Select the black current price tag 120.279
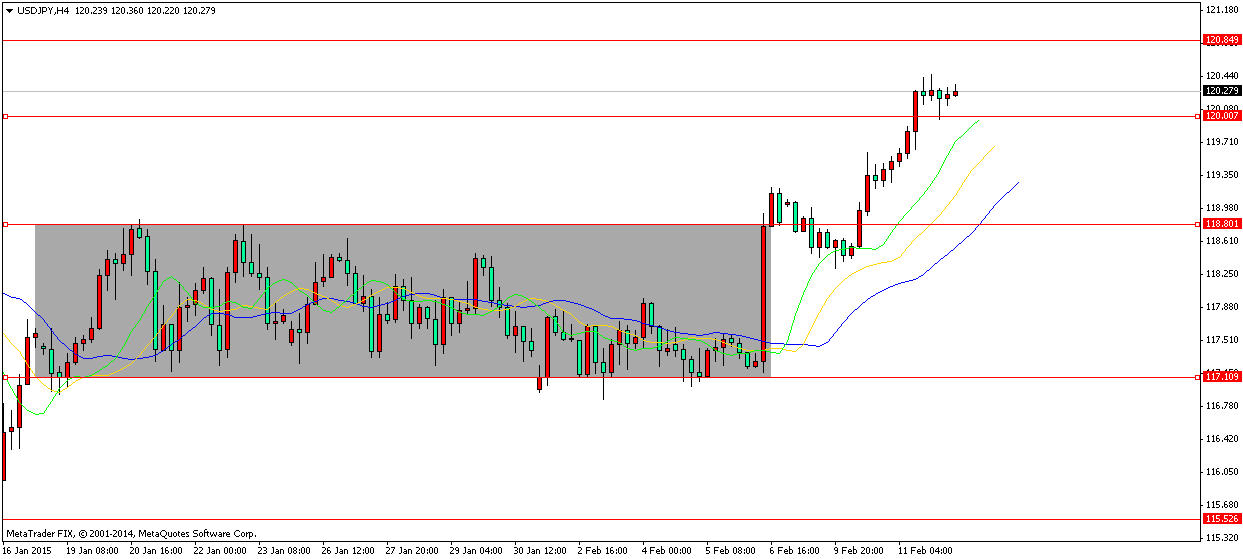Viewport: 1243px width, 559px height. pos(1222,91)
